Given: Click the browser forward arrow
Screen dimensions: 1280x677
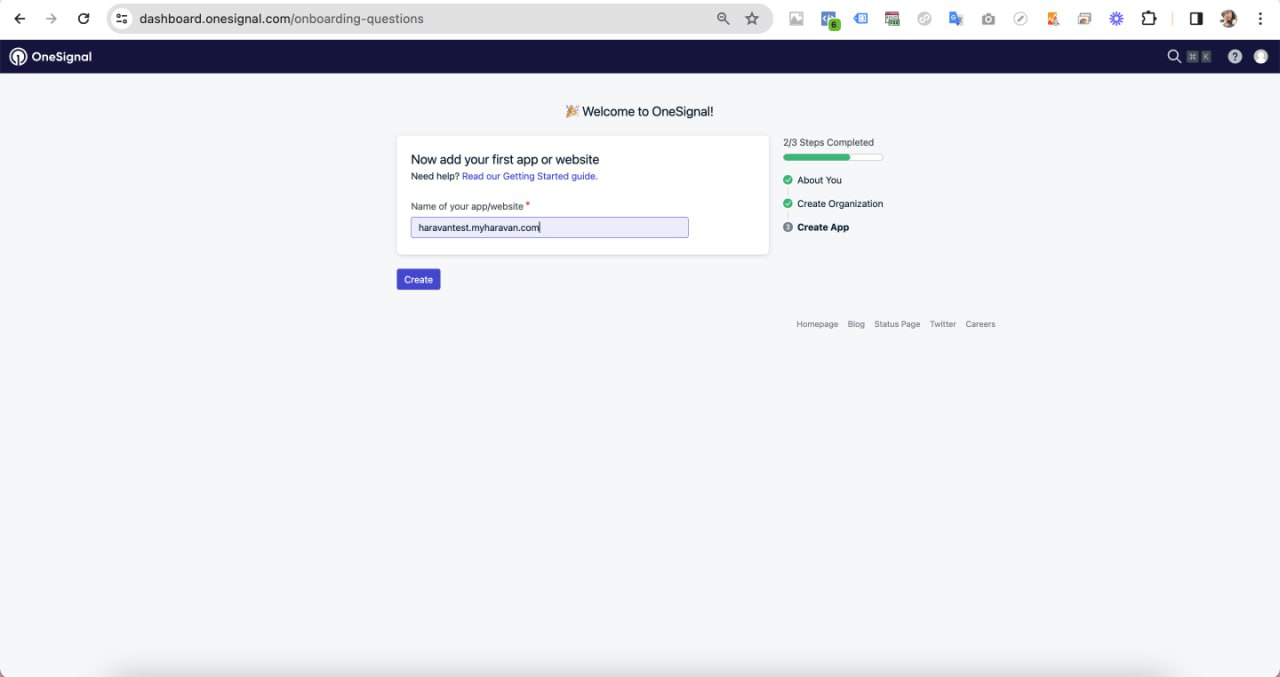Looking at the screenshot, I should point(51,18).
